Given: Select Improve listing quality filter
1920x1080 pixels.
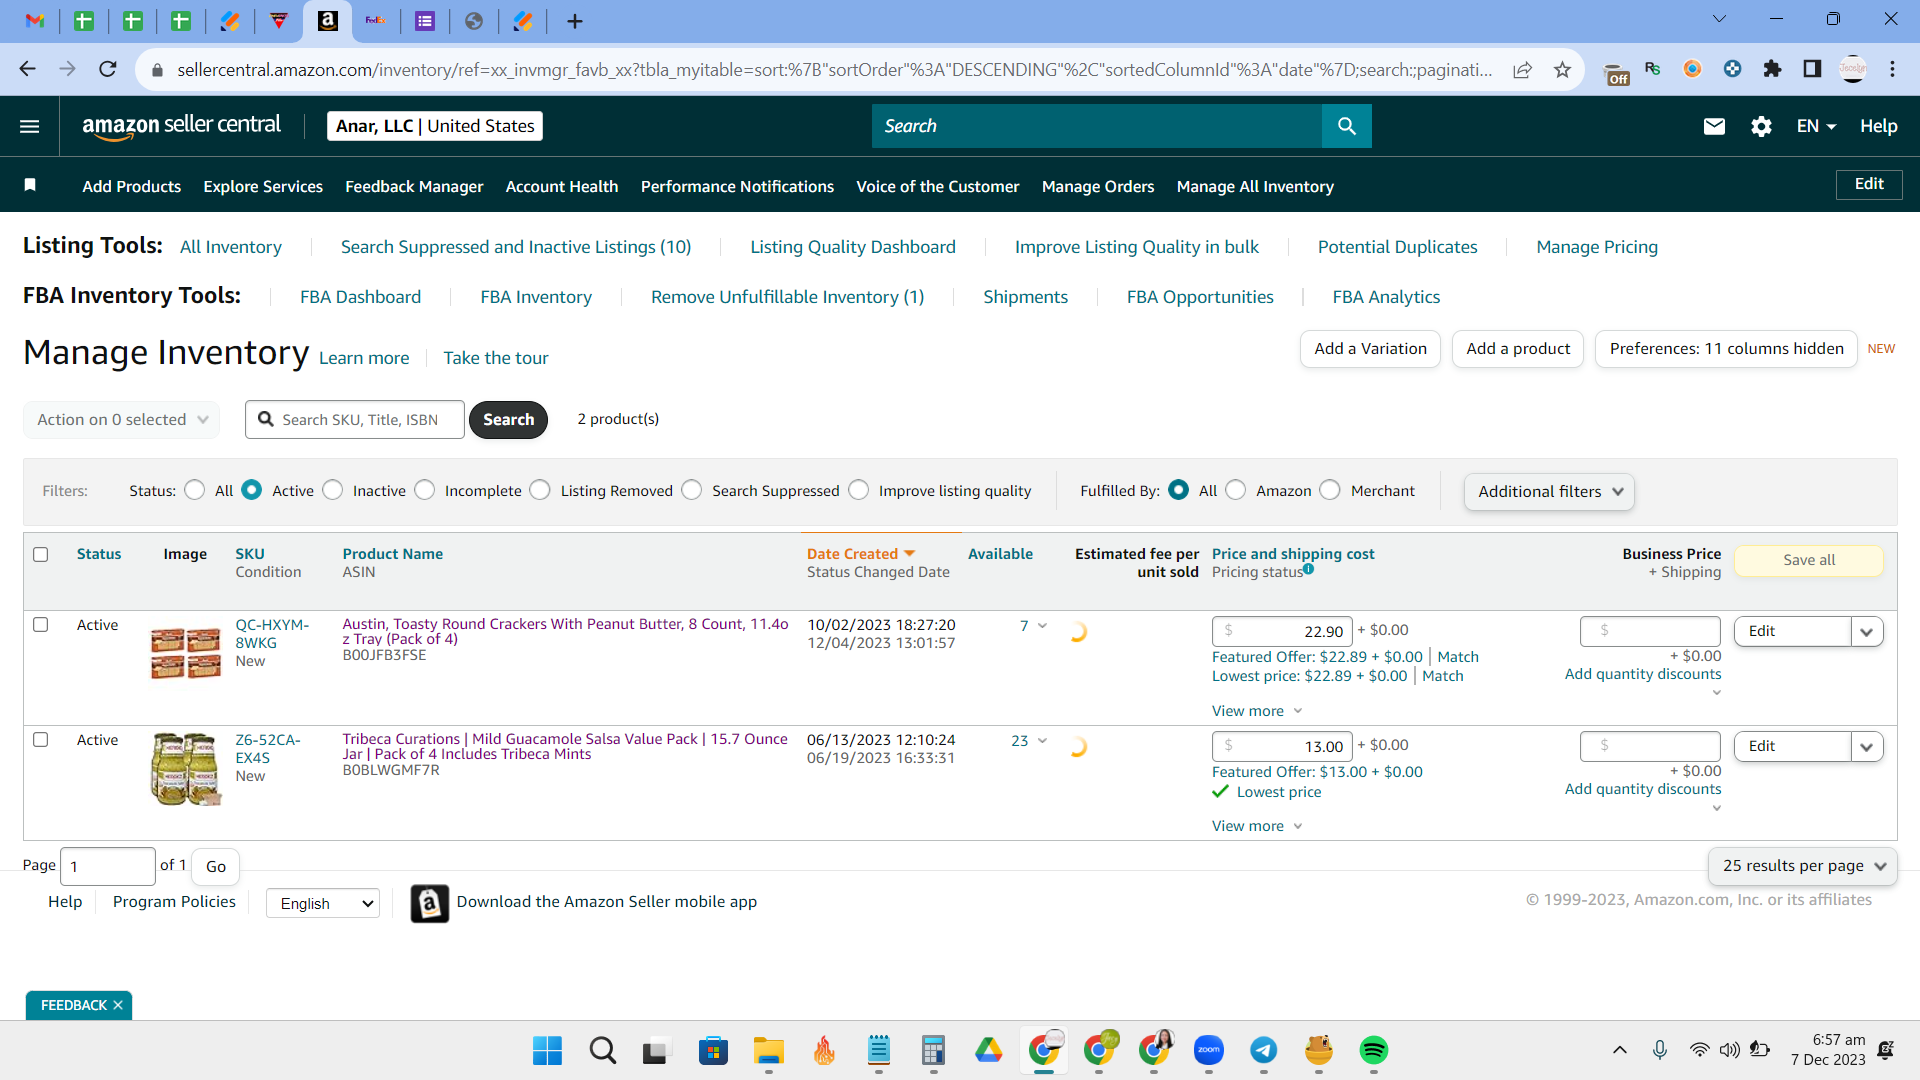Looking at the screenshot, I should tap(859, 490).
